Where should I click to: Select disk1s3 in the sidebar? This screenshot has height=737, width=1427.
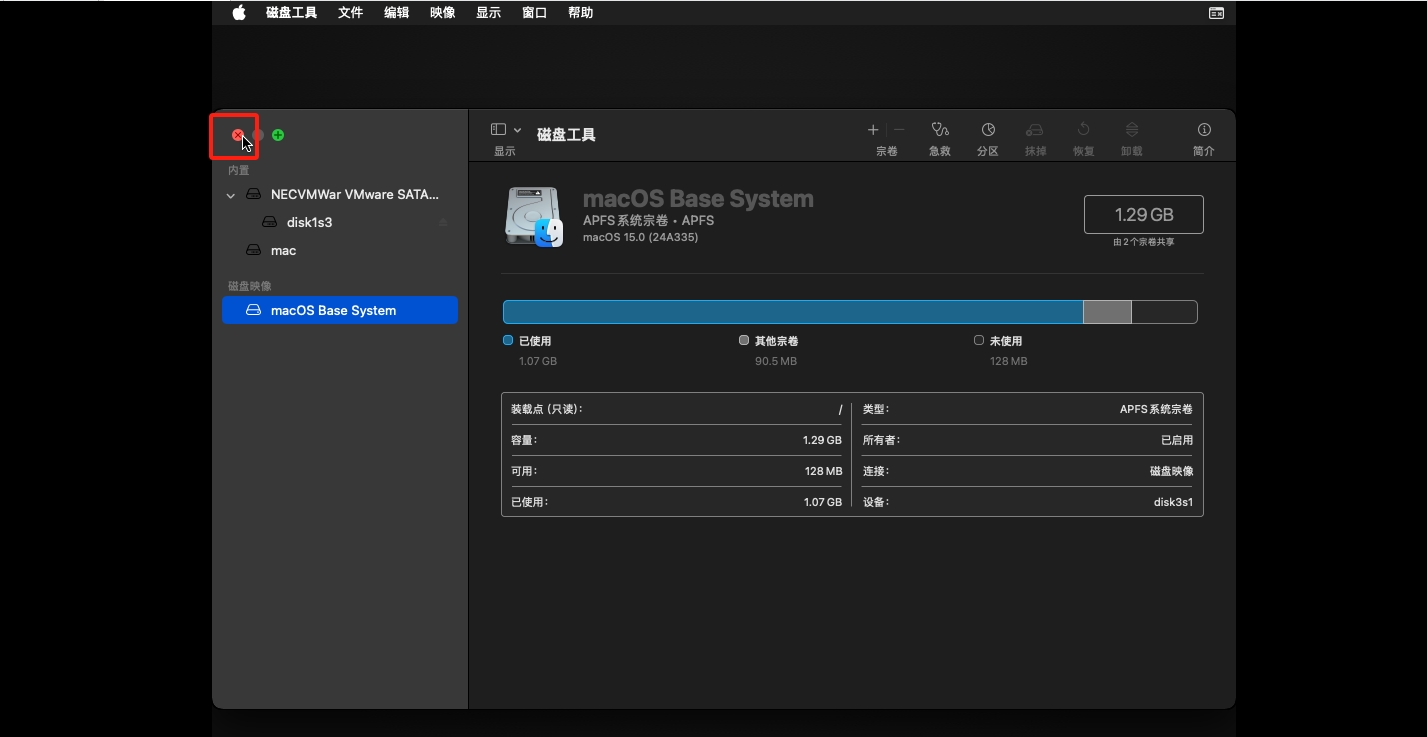click(x=309, y=223)
